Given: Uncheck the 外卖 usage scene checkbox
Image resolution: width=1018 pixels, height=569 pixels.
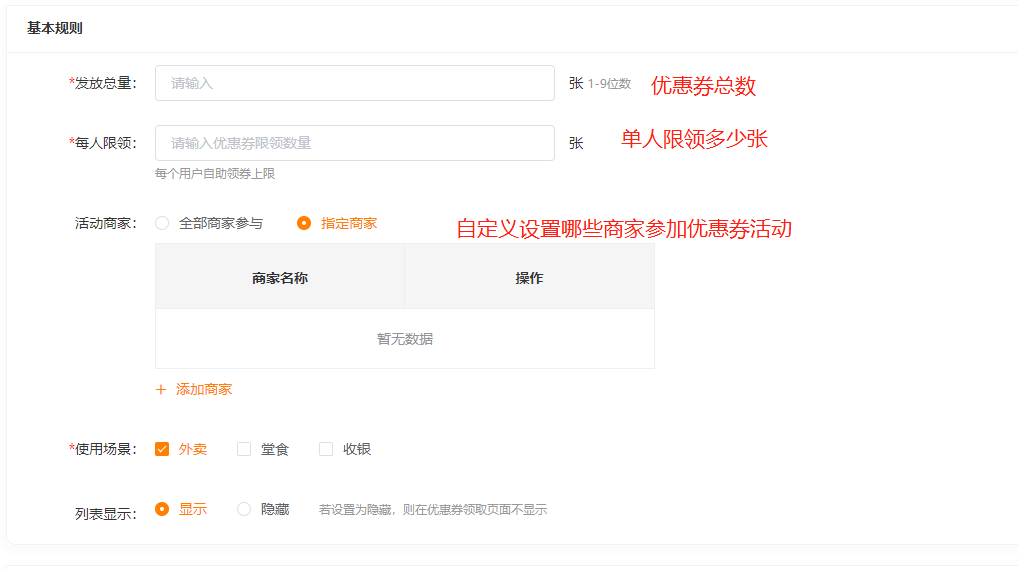Looking at the screenshot, I should point(162,449).
